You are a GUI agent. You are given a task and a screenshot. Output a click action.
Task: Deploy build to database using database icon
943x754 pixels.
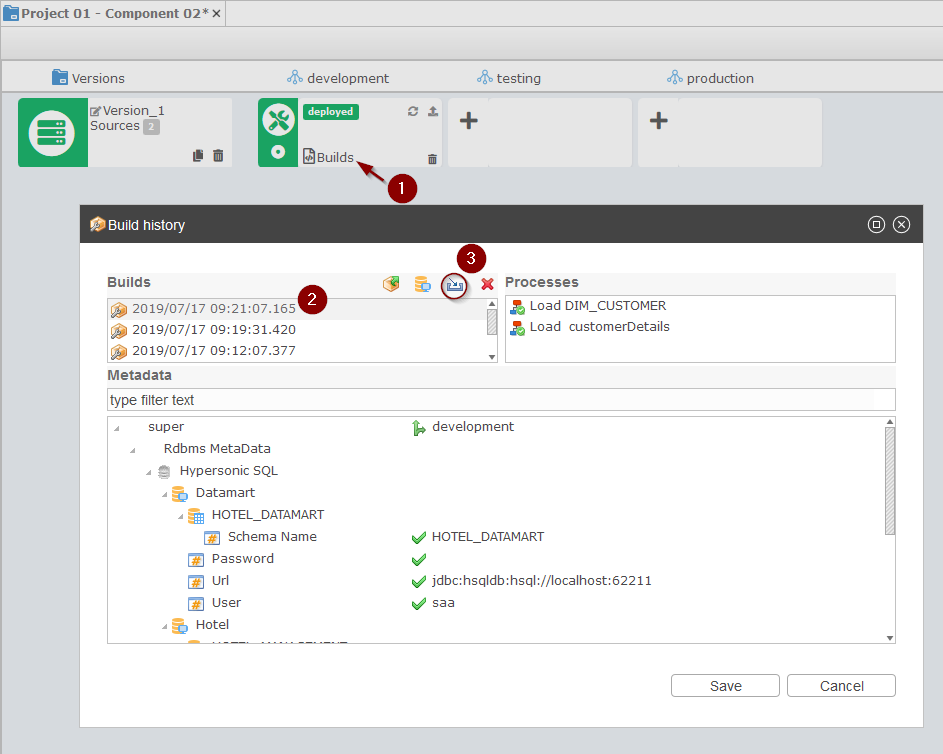pyautogui.click(x=422, y=283)
